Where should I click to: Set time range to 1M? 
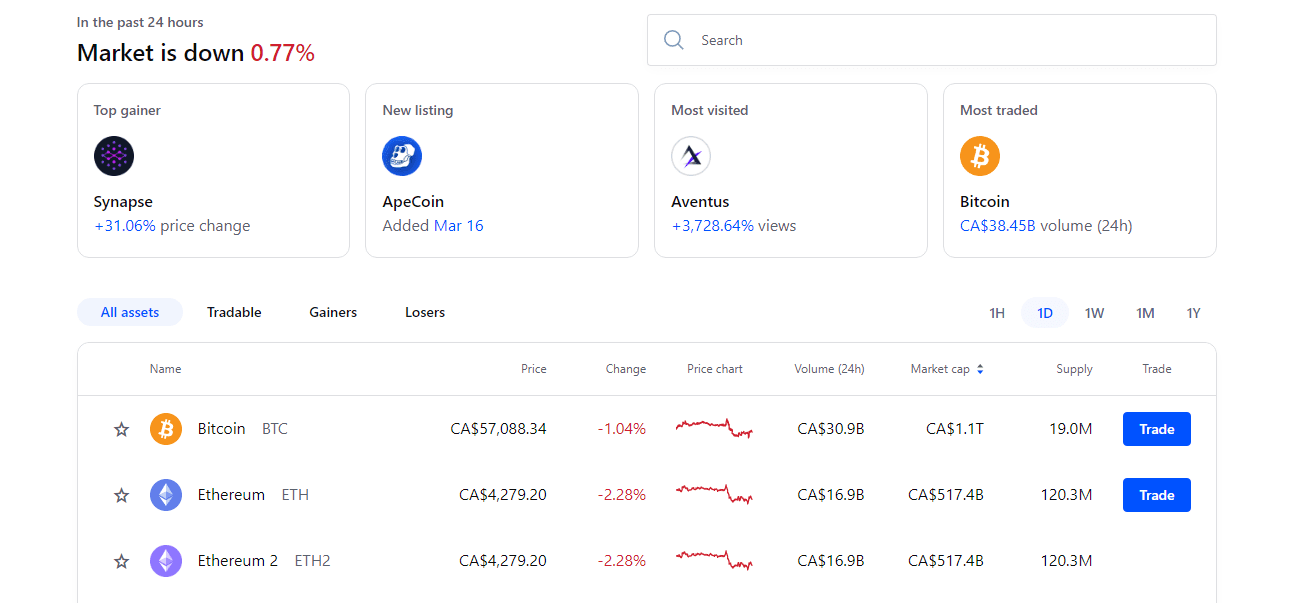pyautogui.click(x=1145, y=313)
